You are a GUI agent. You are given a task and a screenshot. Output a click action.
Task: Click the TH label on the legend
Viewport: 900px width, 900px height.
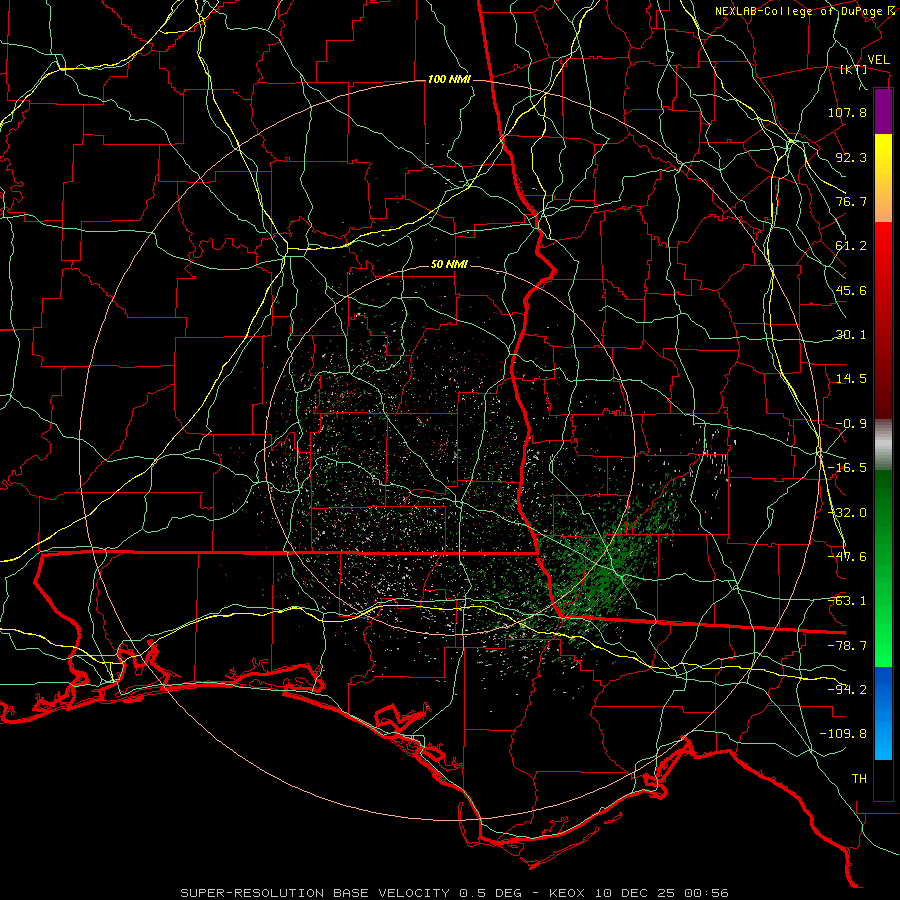click(859, 779)
